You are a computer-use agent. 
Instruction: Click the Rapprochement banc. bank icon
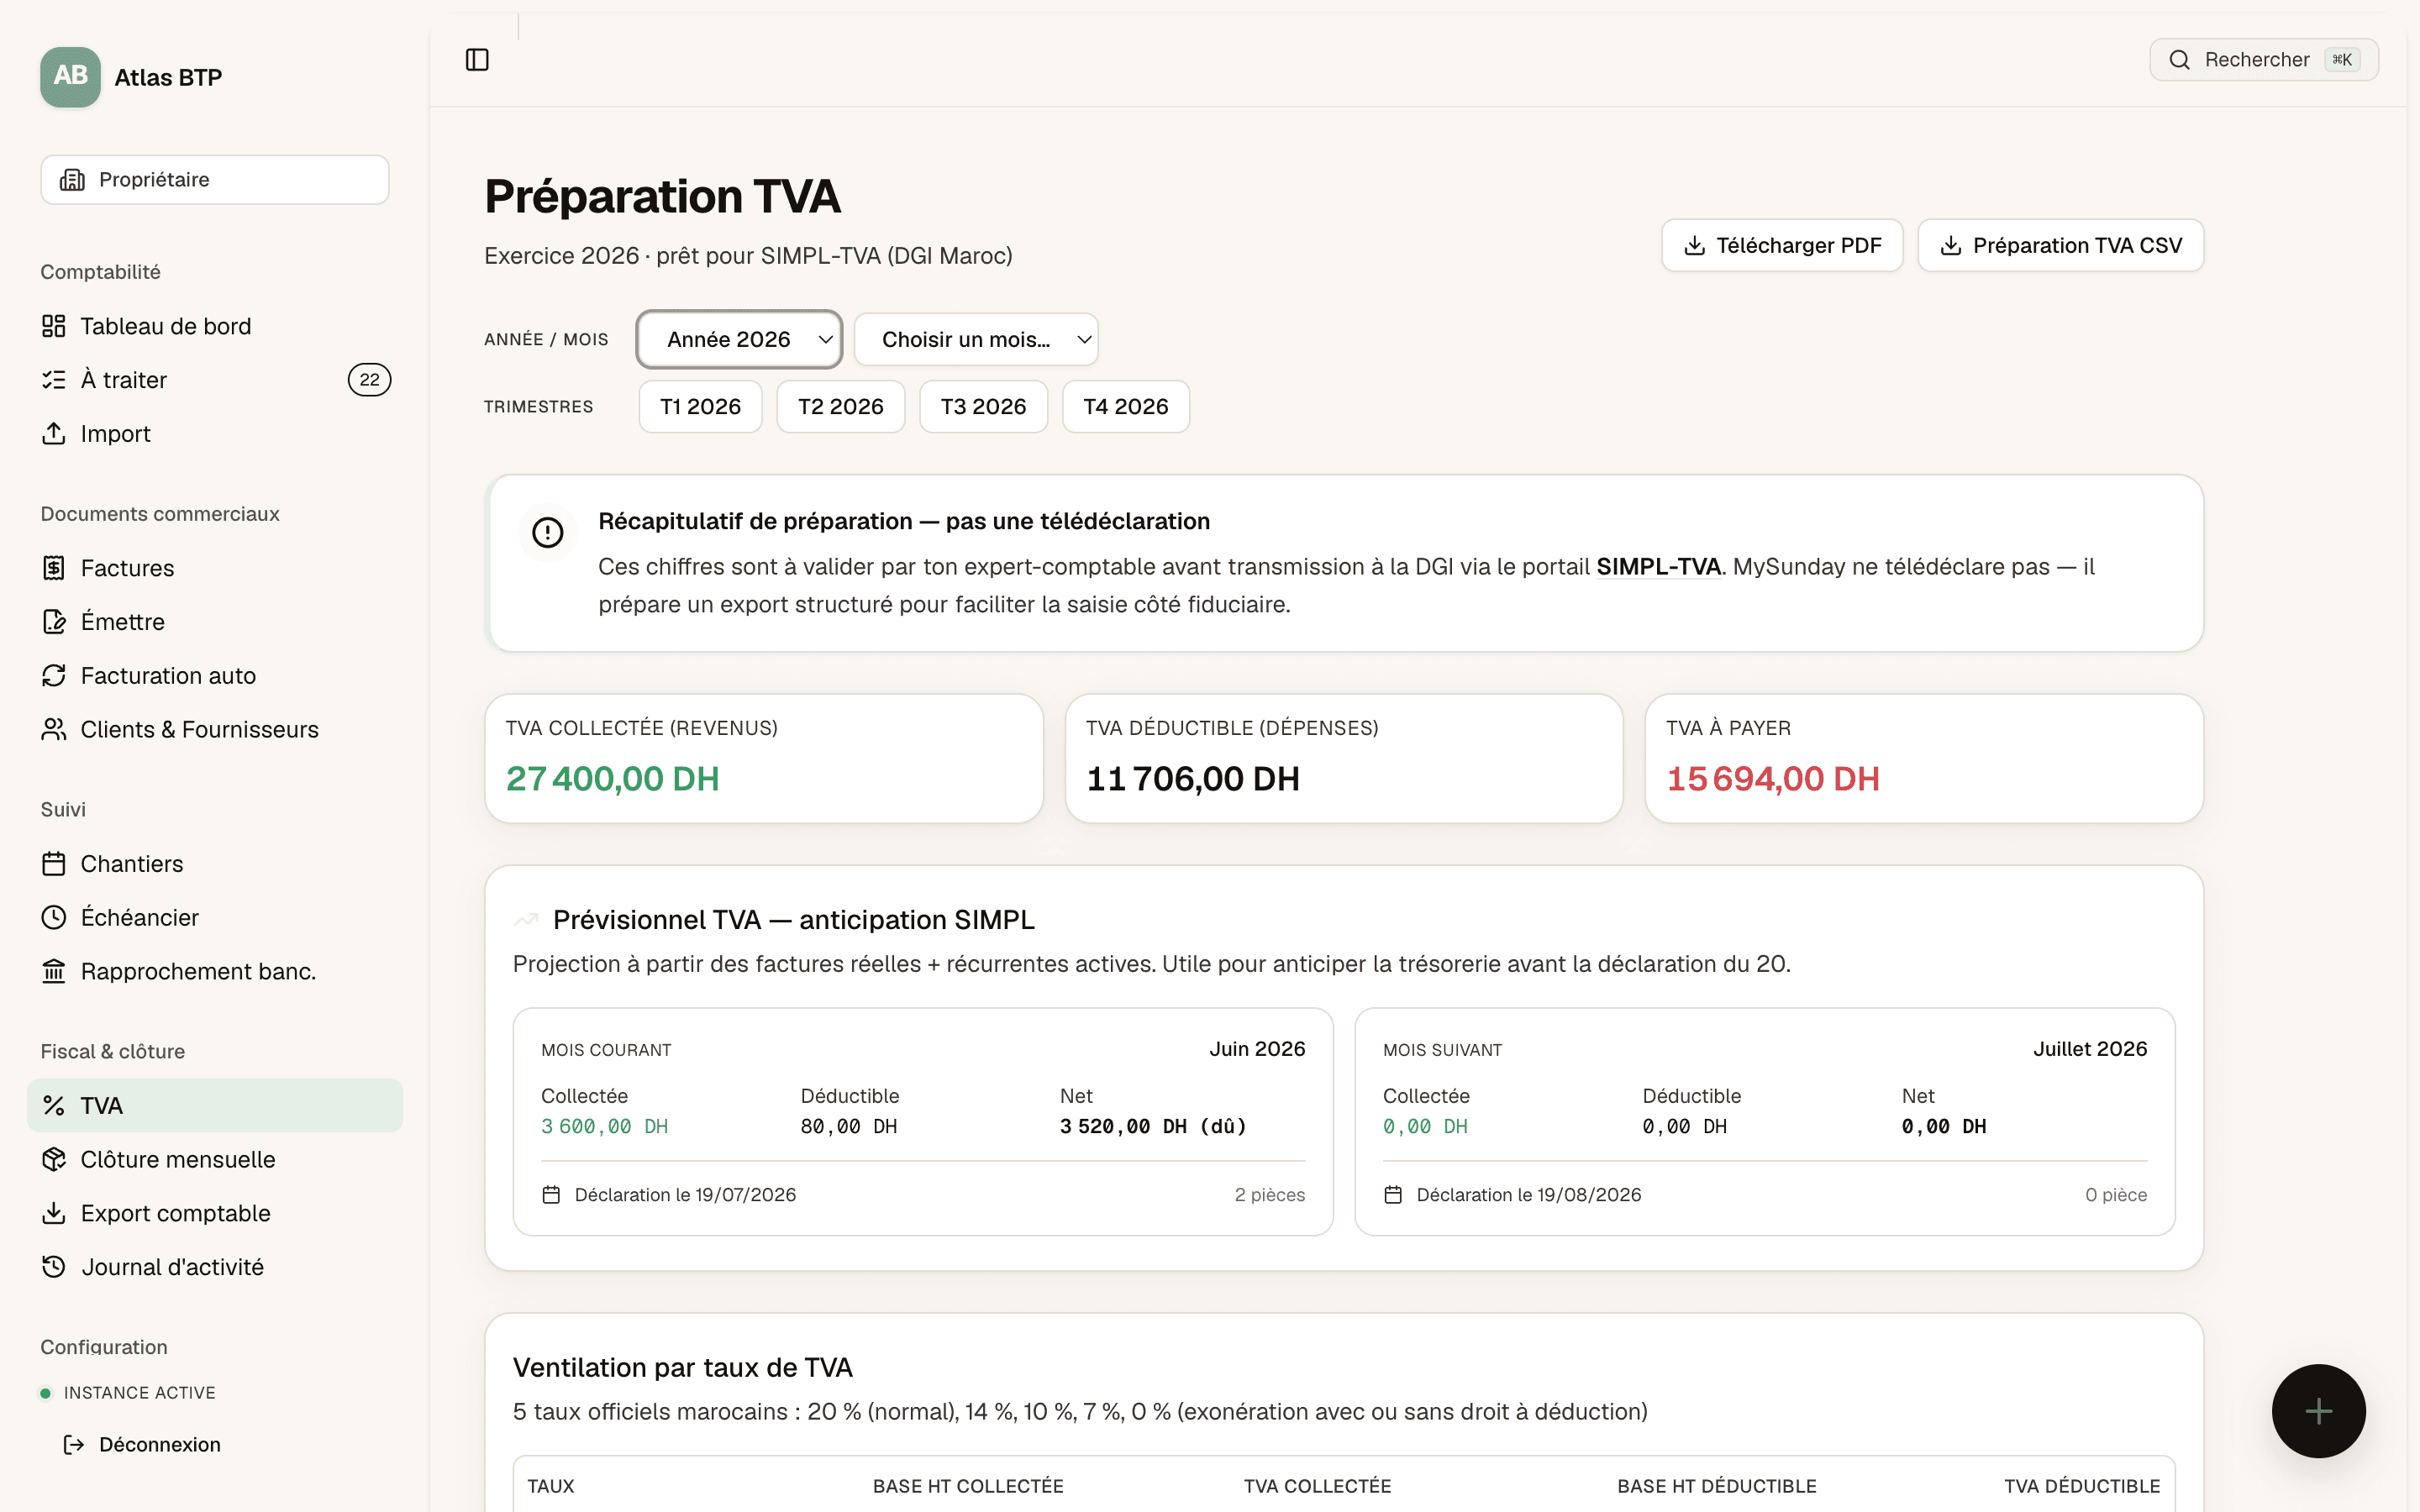point(54,971)
